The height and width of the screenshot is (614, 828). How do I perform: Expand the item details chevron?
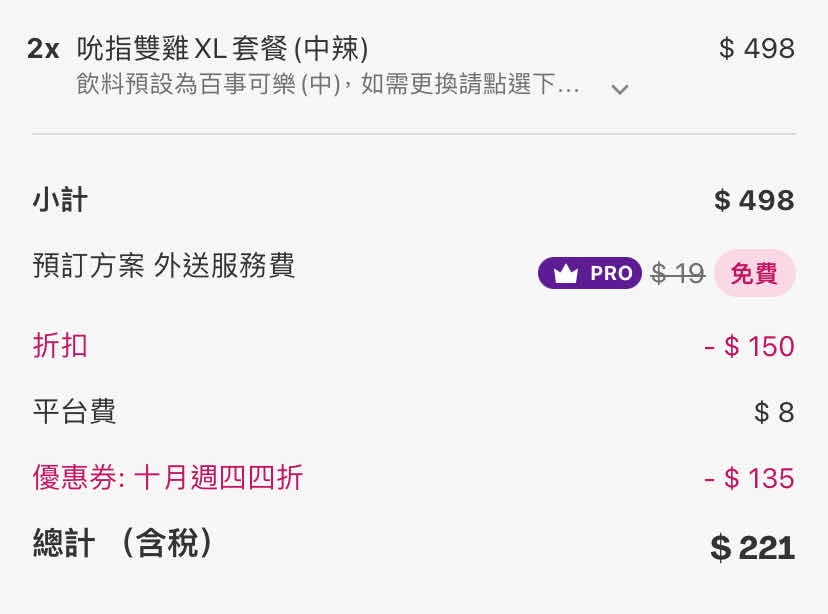click(620, 89)
